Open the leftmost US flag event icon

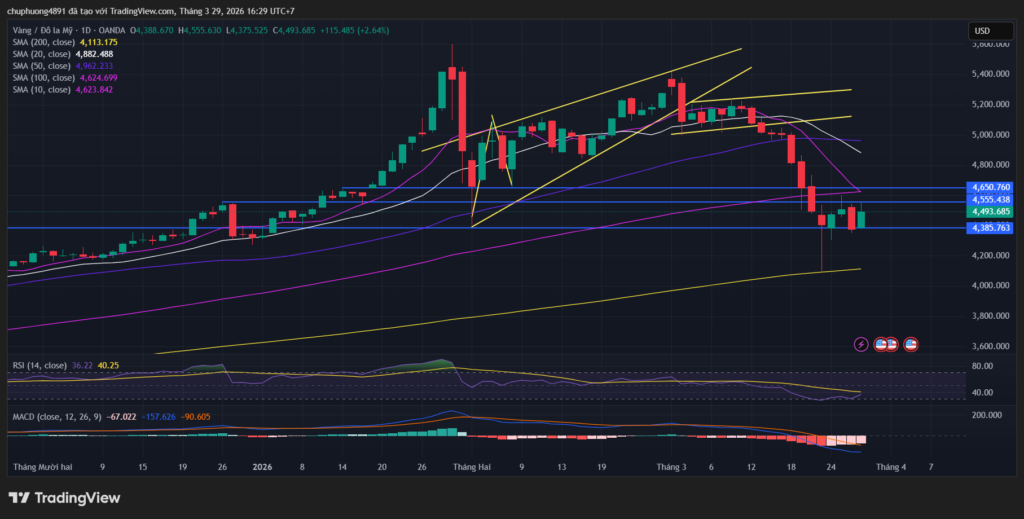pyautogui.click(x=881, y=344)
